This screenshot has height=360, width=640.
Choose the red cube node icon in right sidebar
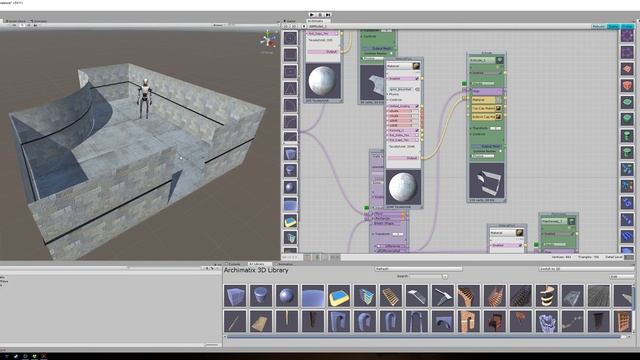(627, 86)
